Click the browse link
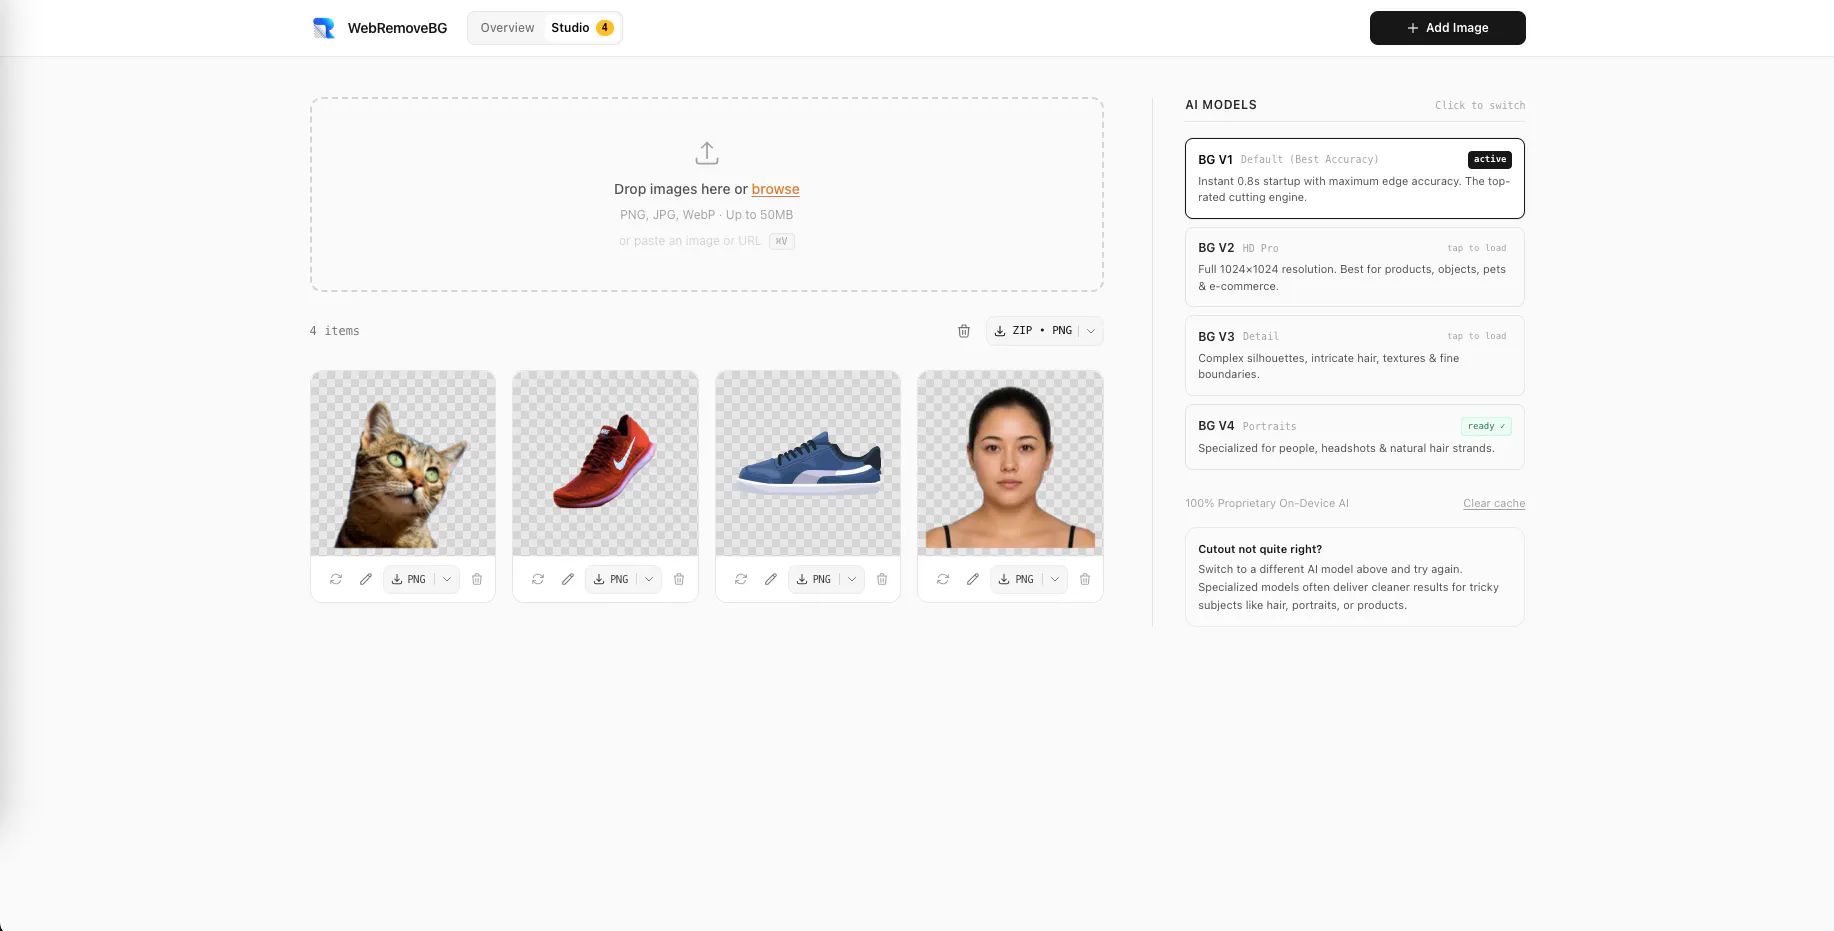Image resolution: width=1834 pixels, height=931 pixels. 775,189
